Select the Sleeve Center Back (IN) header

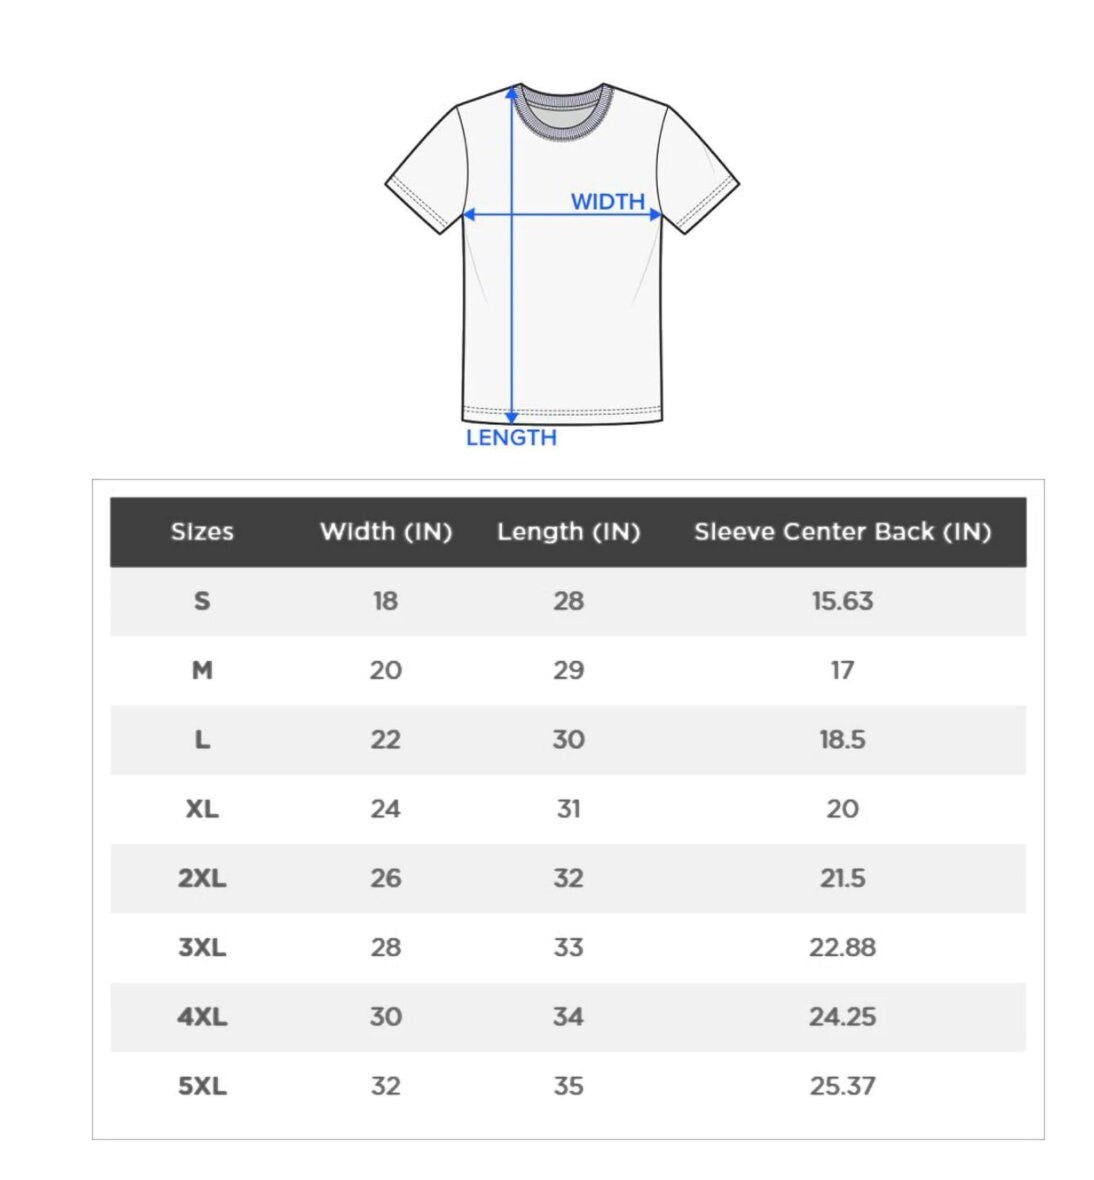[842, 532]
